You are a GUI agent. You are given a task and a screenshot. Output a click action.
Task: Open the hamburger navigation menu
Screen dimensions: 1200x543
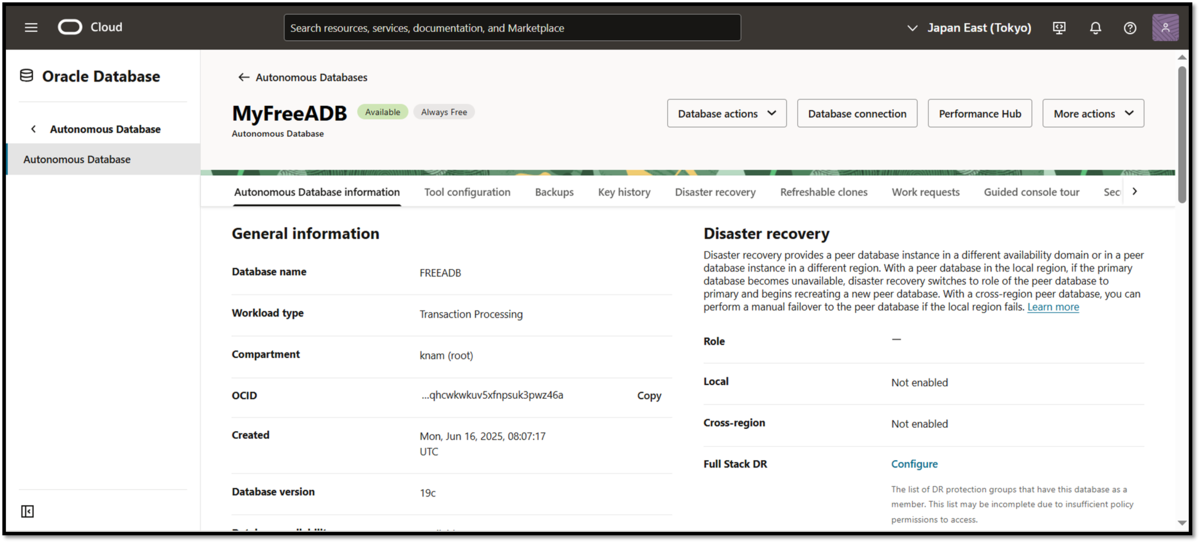point(31,28)
